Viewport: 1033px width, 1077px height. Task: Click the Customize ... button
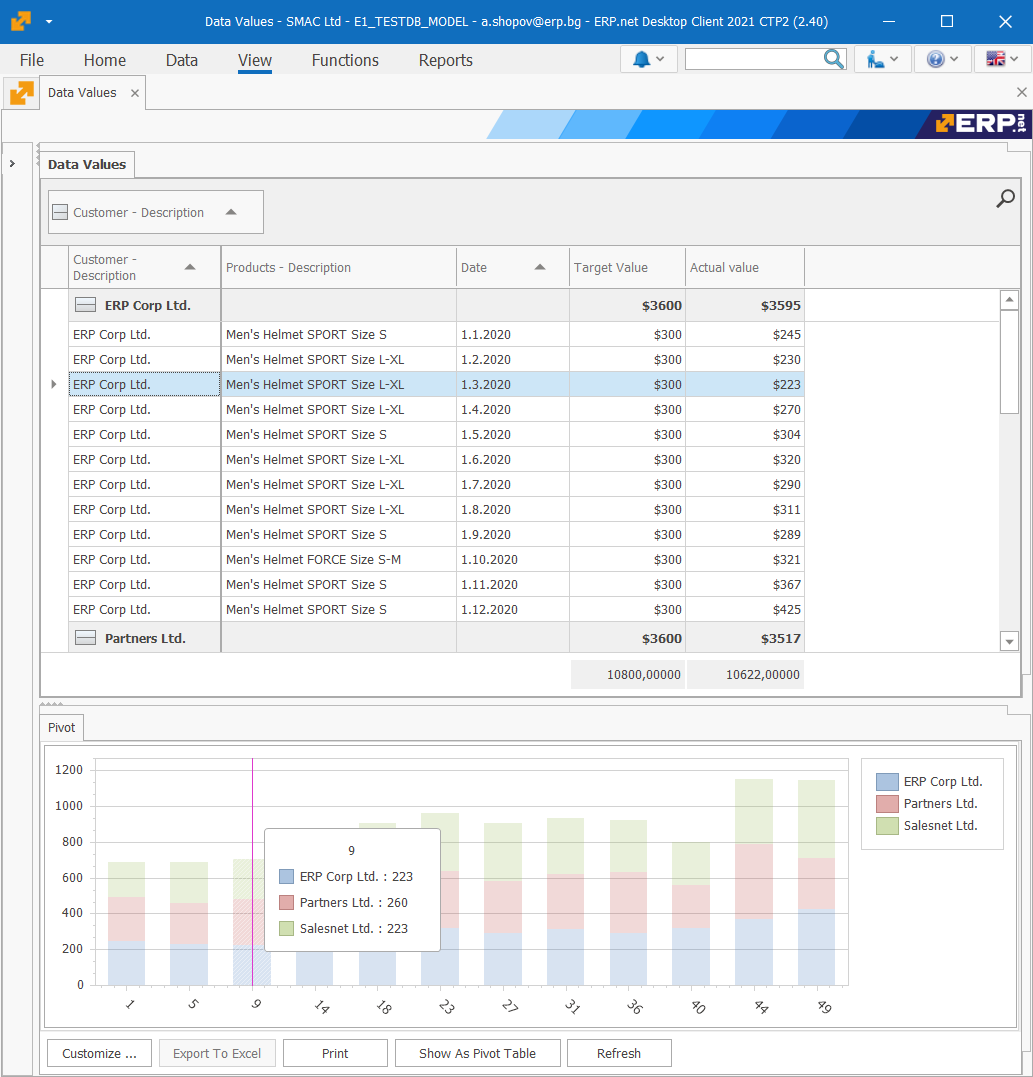pos(100,1053)
